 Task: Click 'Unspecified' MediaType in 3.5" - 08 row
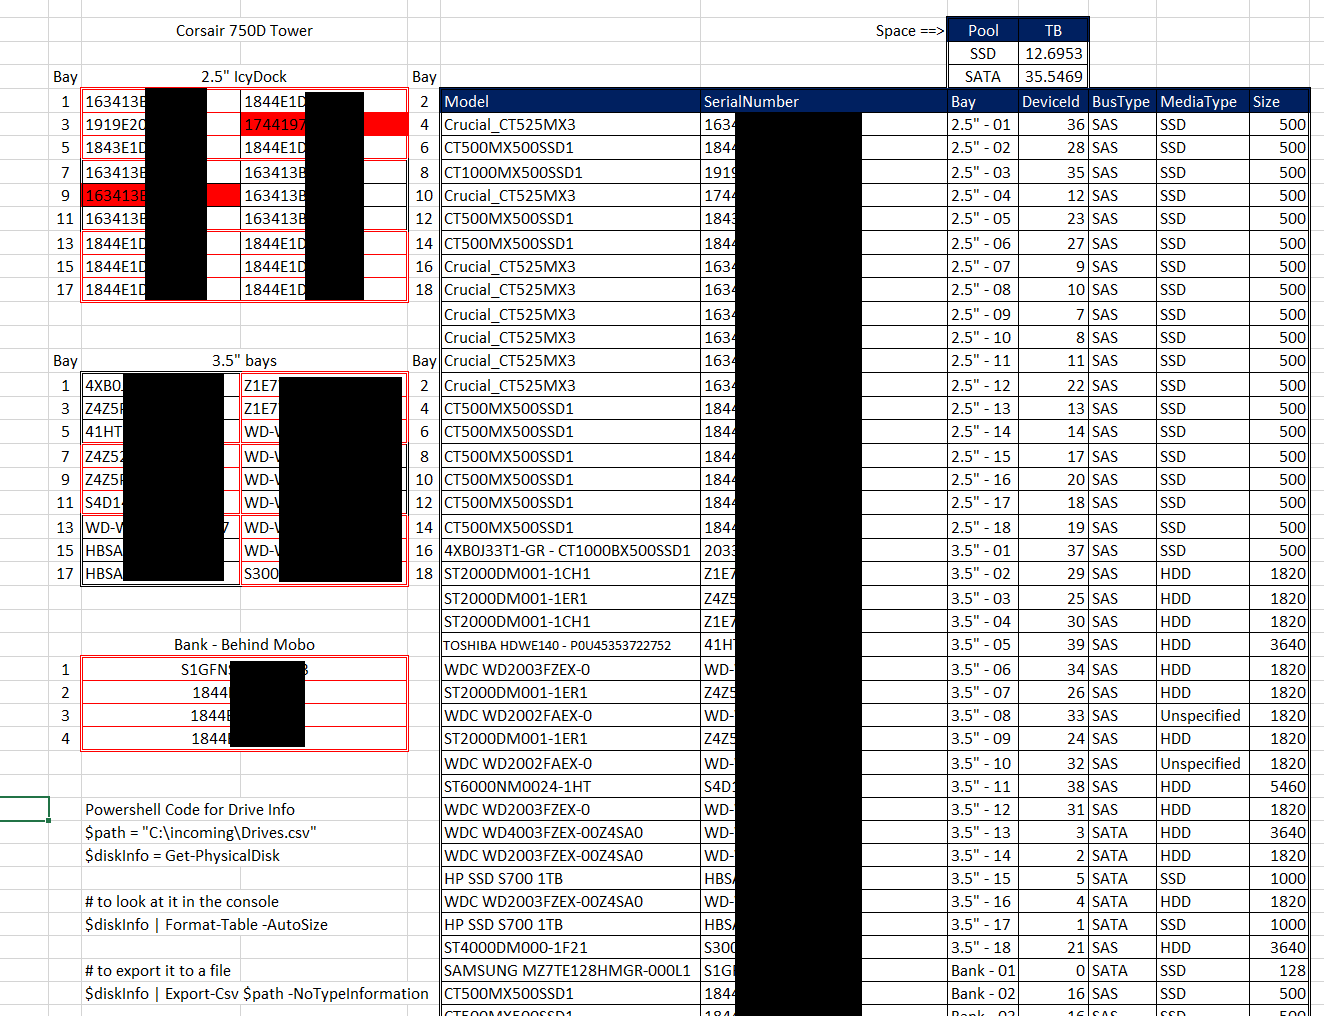(x=1203, y=716)
